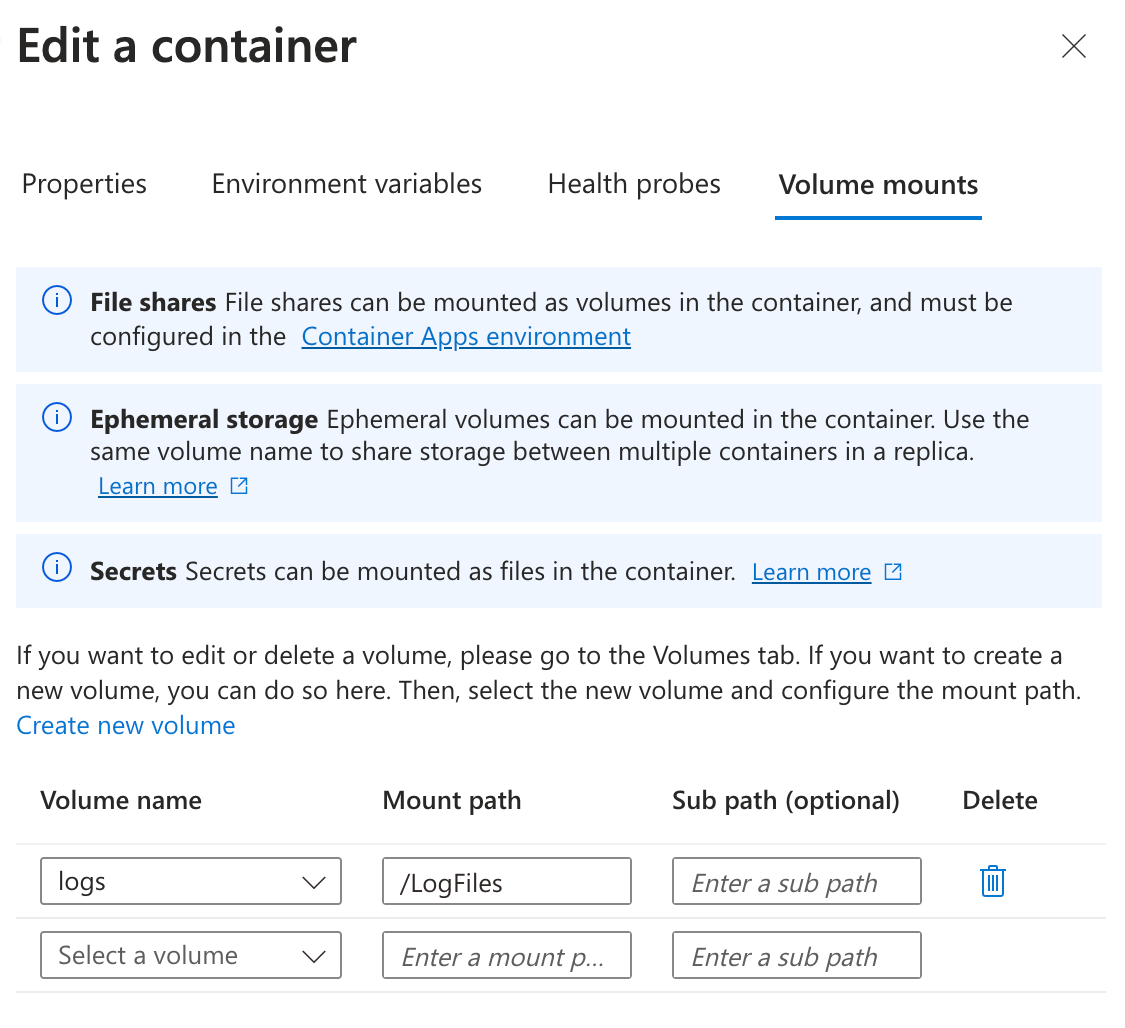This screenshot has width=1125, height=1028.
Task: Click the info icon beside Ephemeral storage
Action: (57, 418)
